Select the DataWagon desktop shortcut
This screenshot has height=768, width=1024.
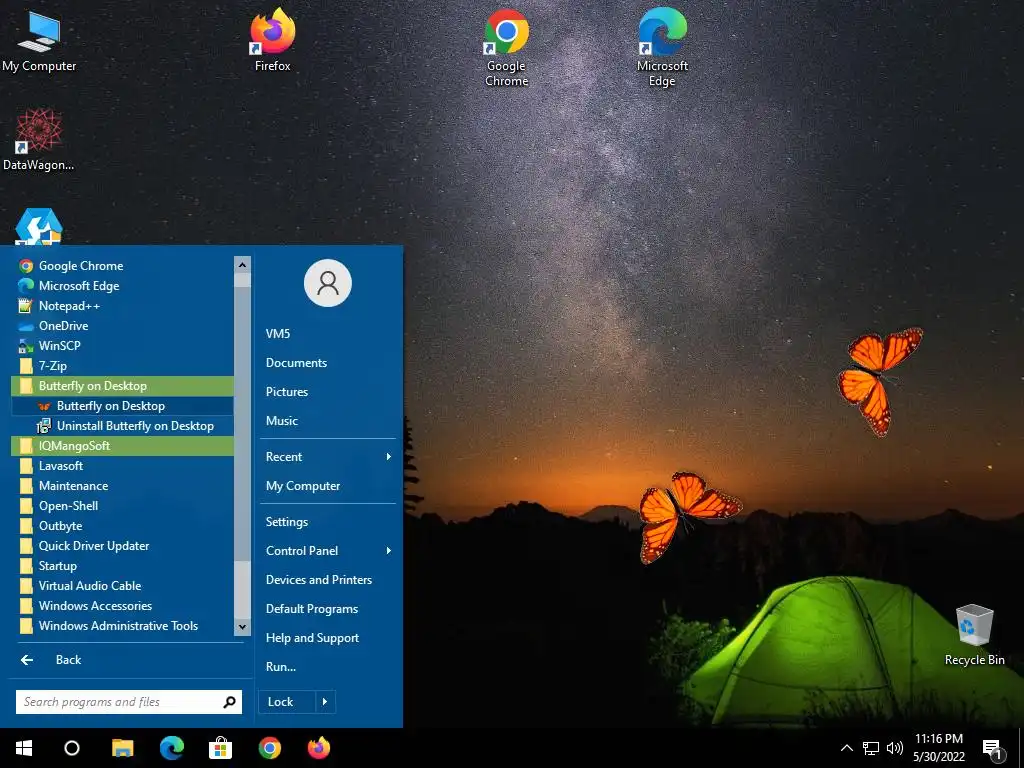point(39,140)
